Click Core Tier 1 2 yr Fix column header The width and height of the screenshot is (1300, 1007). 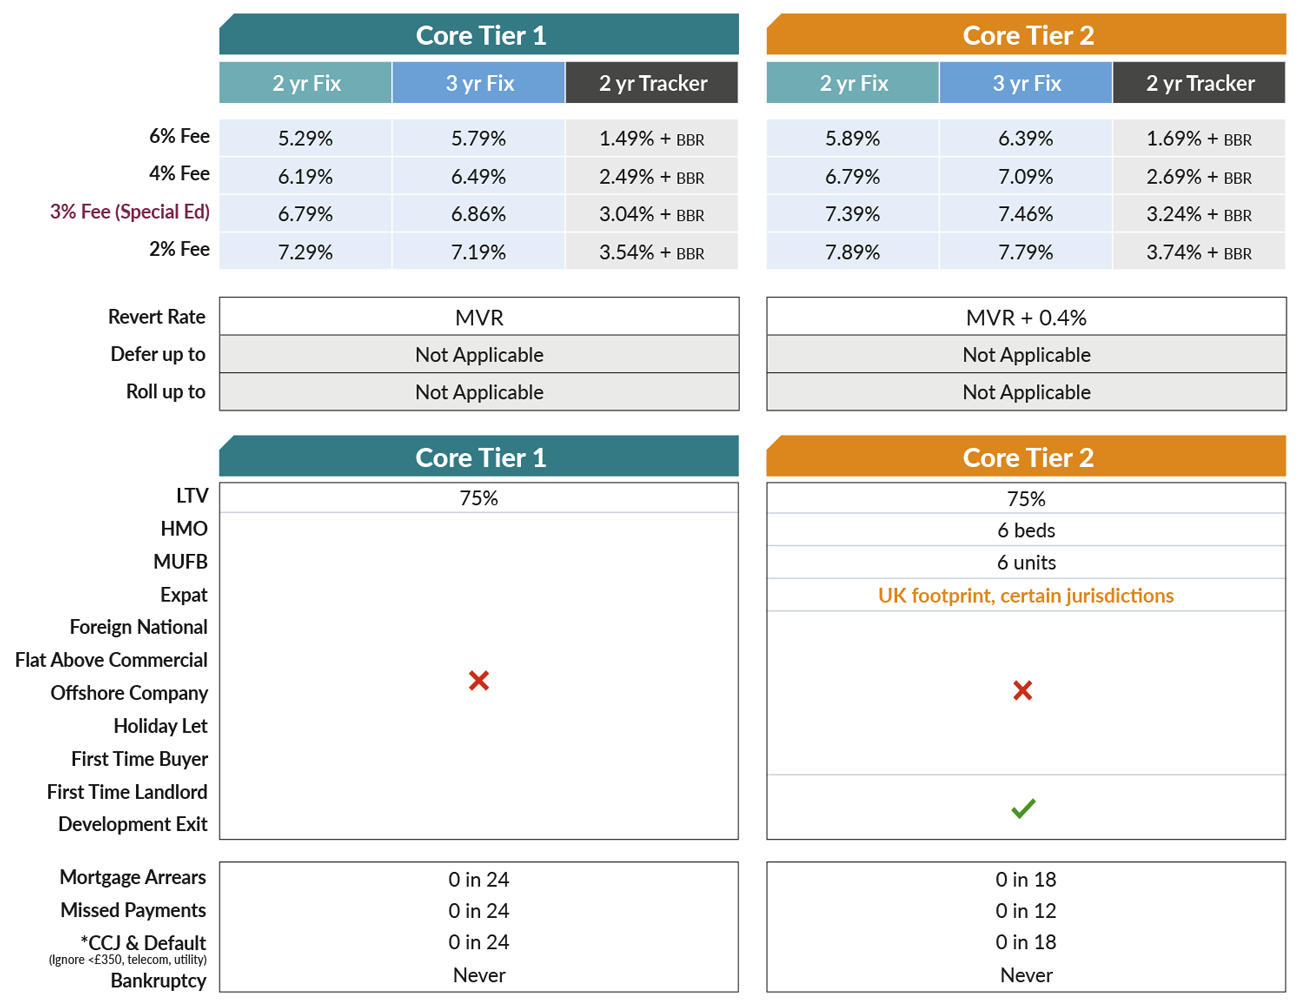pos(306,83)
